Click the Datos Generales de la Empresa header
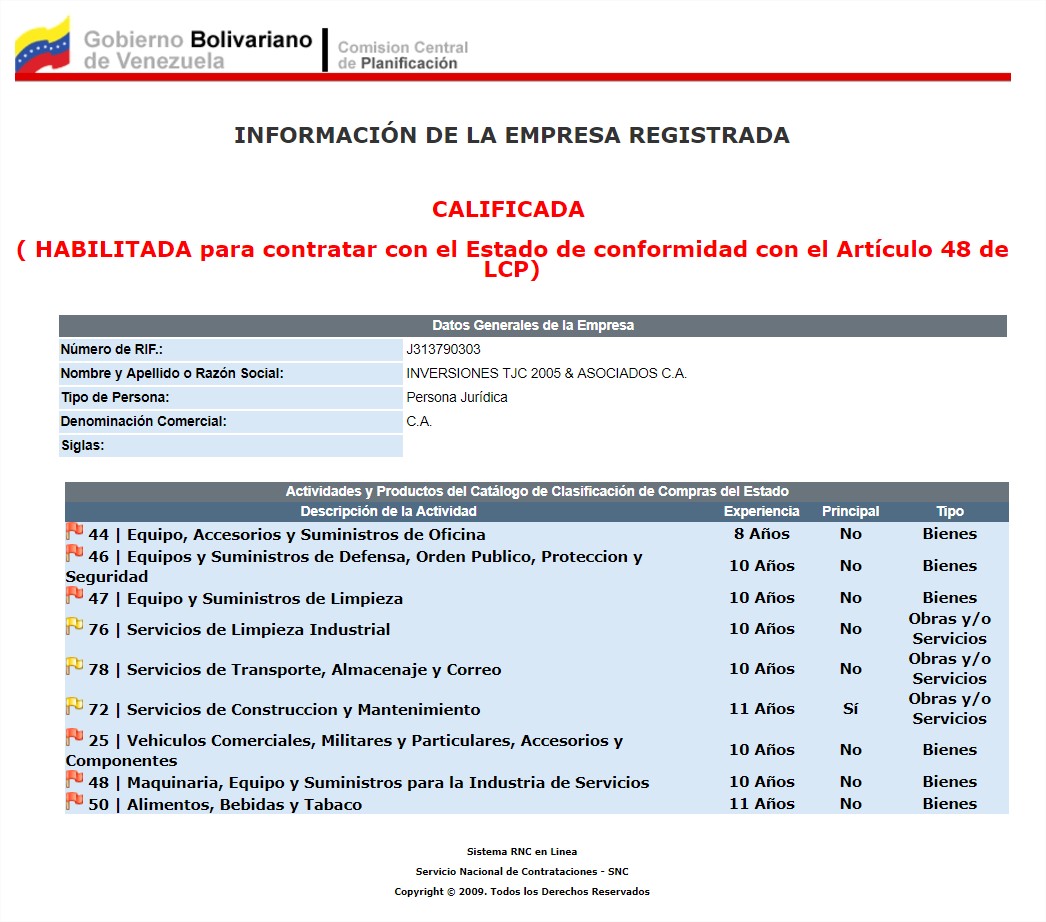The height and width of the screenshot is (922, 1046). [532, 326]
